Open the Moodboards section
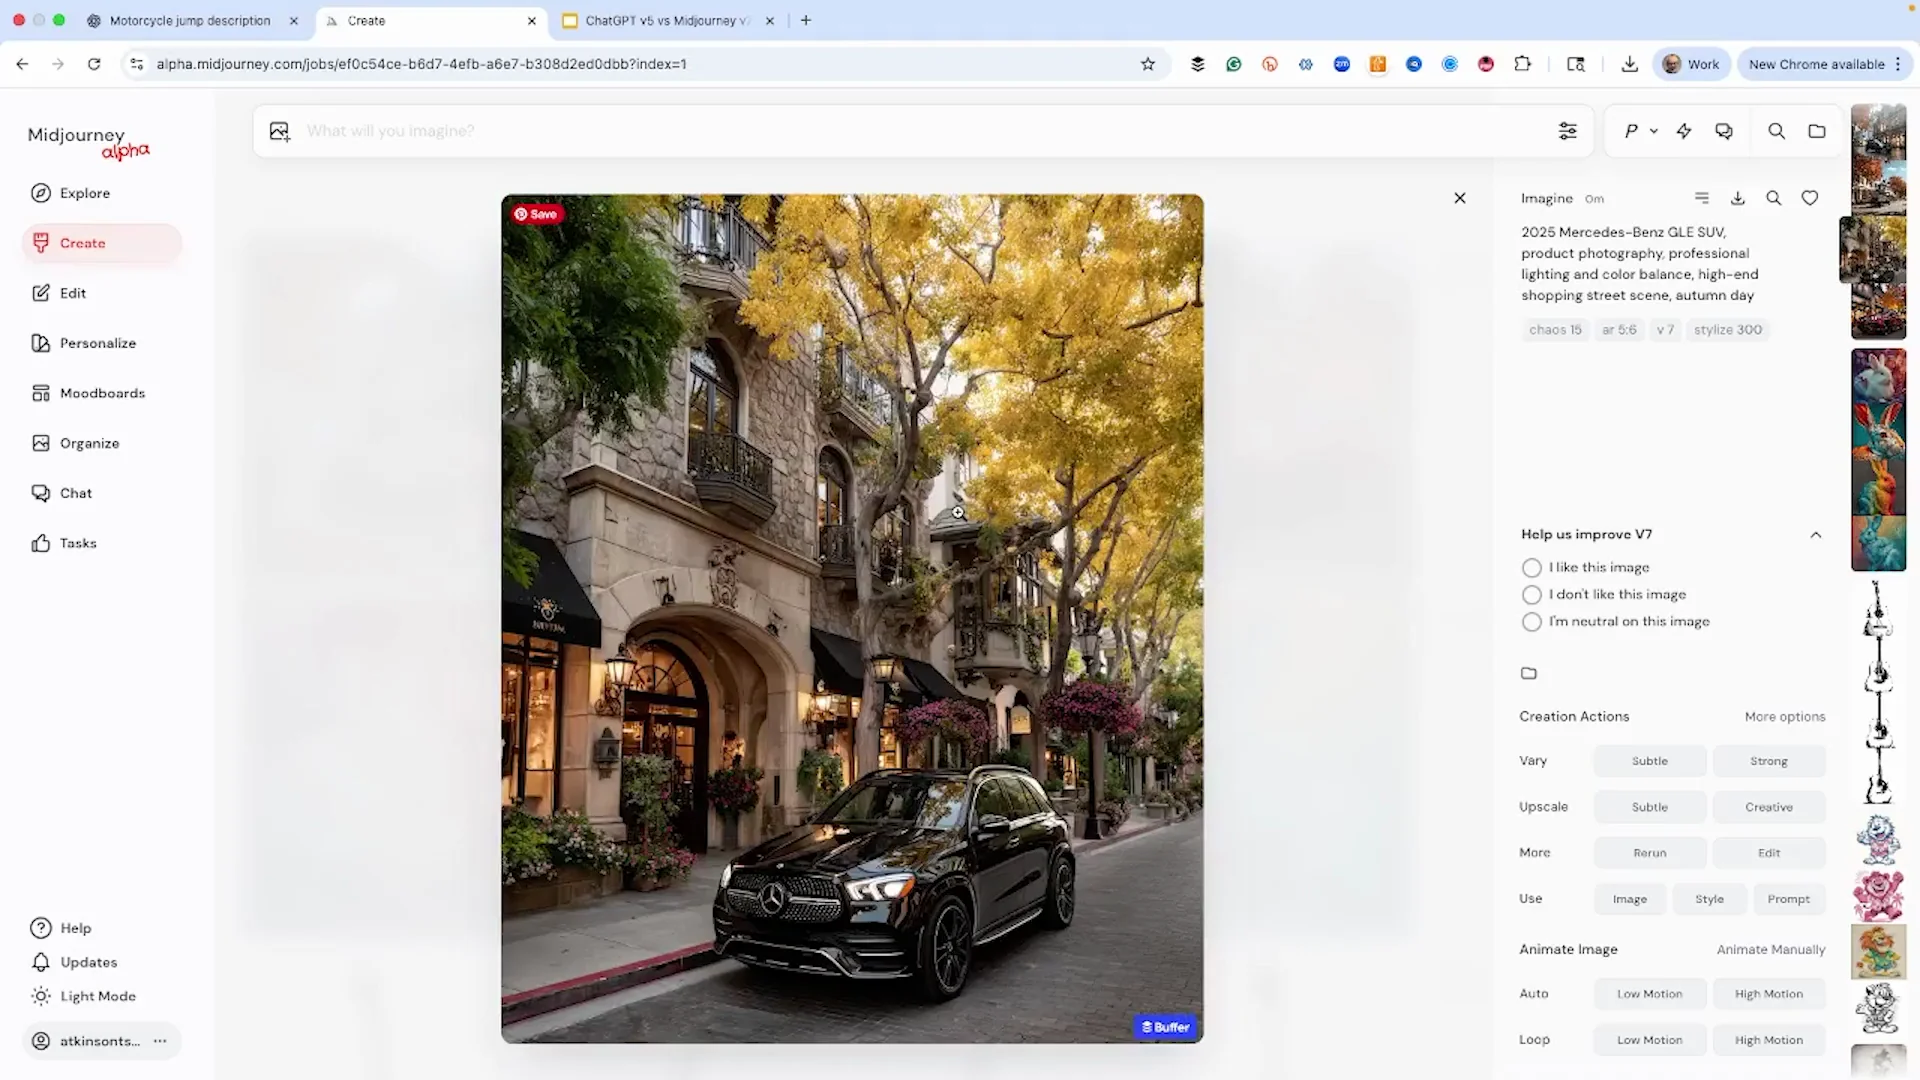This screenshot has width=1920, height=1080. click(x=102, y=393)
